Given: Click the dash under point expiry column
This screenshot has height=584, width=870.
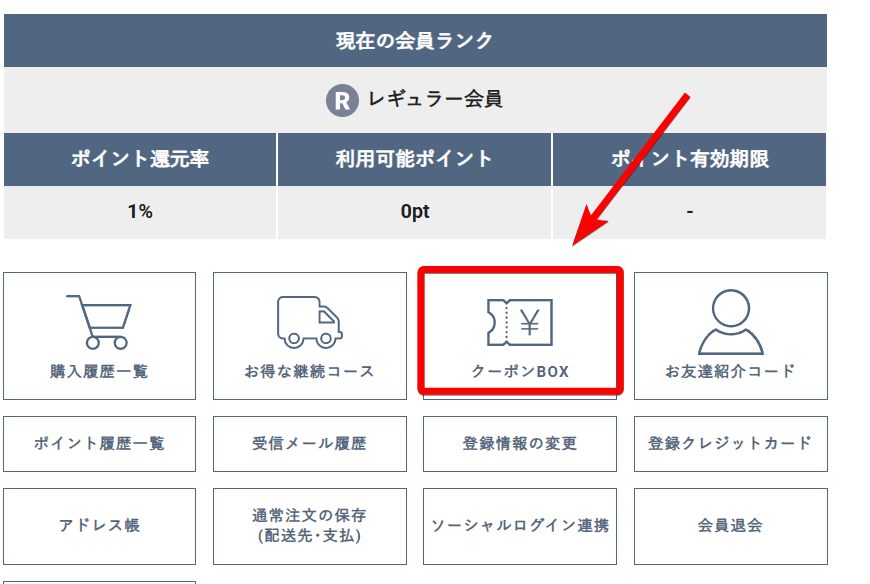Looking at the screenshot, I should 689,212.
